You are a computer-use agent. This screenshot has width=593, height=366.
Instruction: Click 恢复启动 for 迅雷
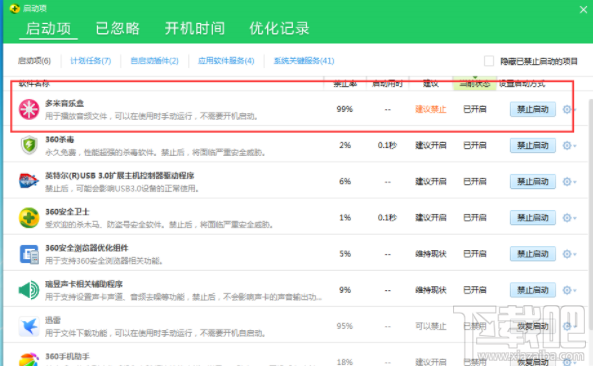pyautogui.click(x=532, y=326)
